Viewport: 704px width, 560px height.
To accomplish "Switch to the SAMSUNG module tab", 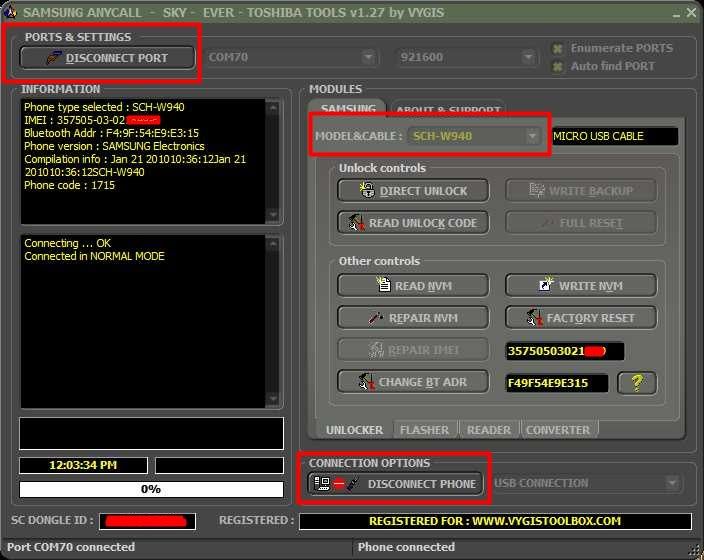I will coord(348,108).
